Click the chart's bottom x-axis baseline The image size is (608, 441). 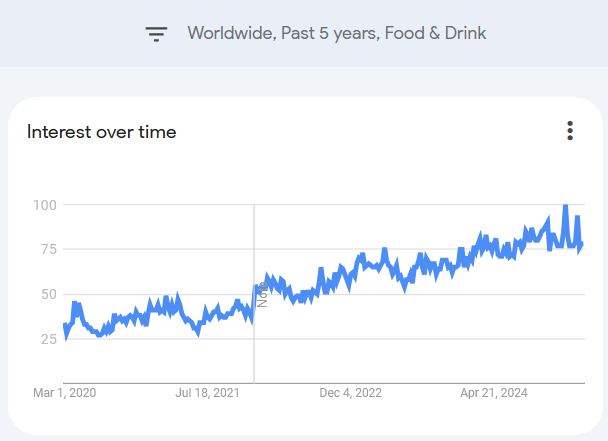[x=400, y=382]
